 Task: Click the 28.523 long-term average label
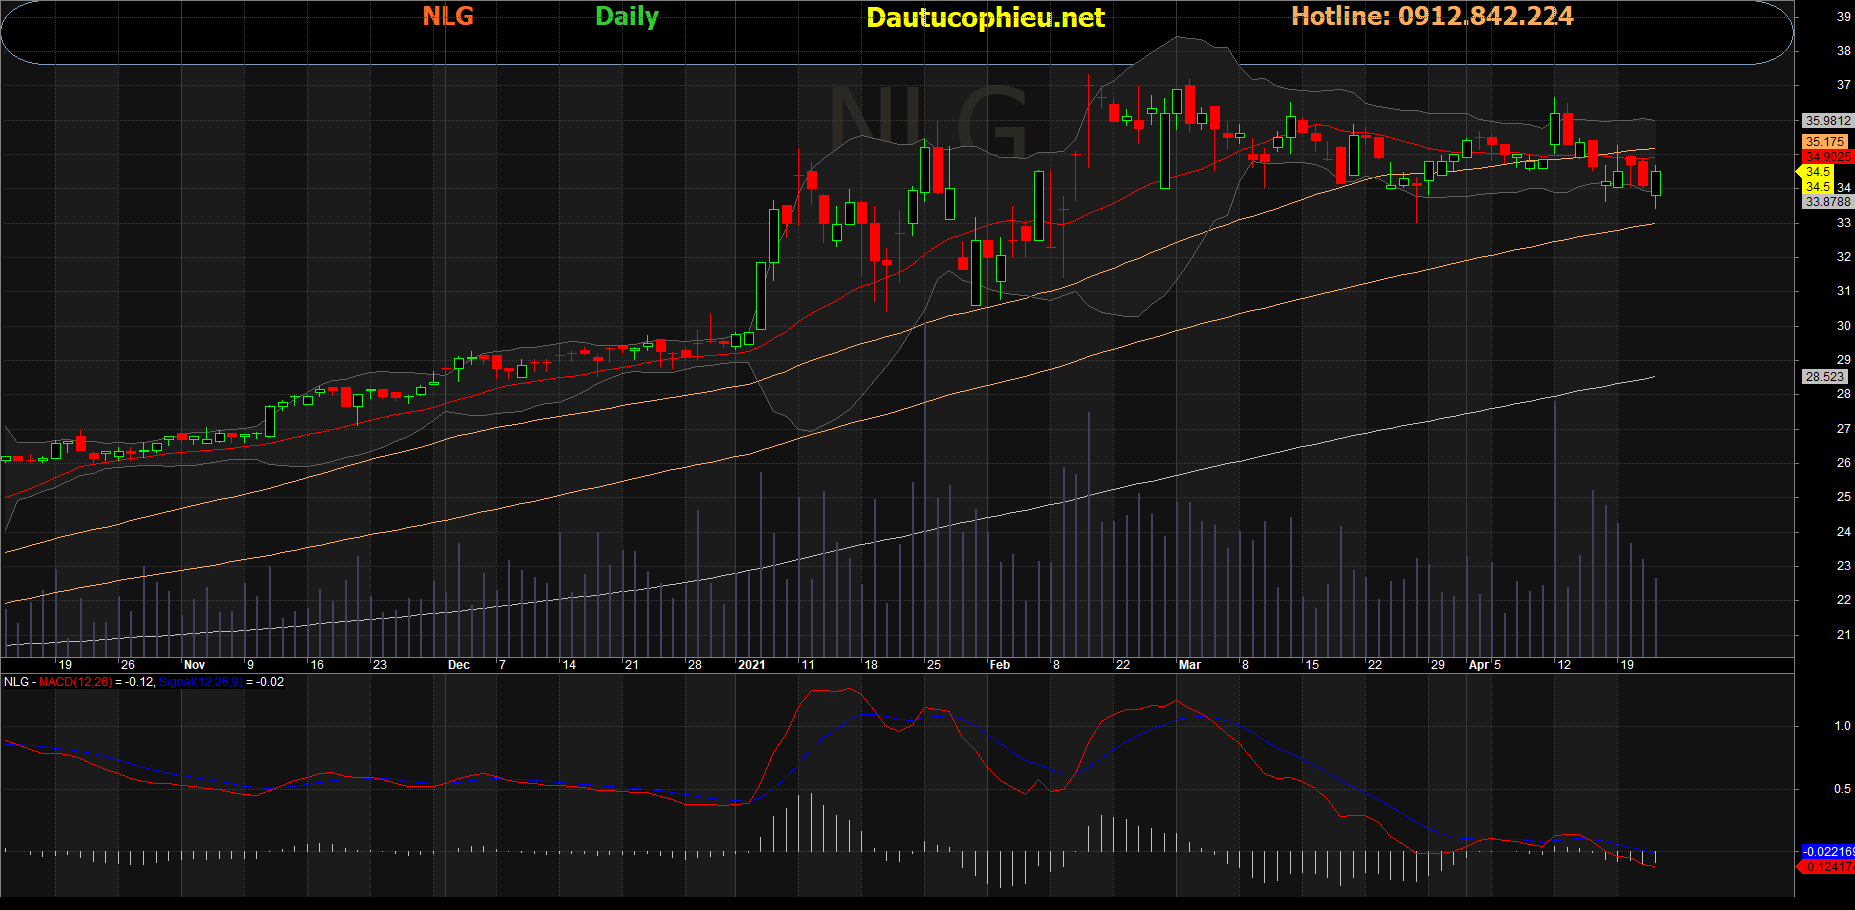pyautogui.click(x=1824, y=377)
